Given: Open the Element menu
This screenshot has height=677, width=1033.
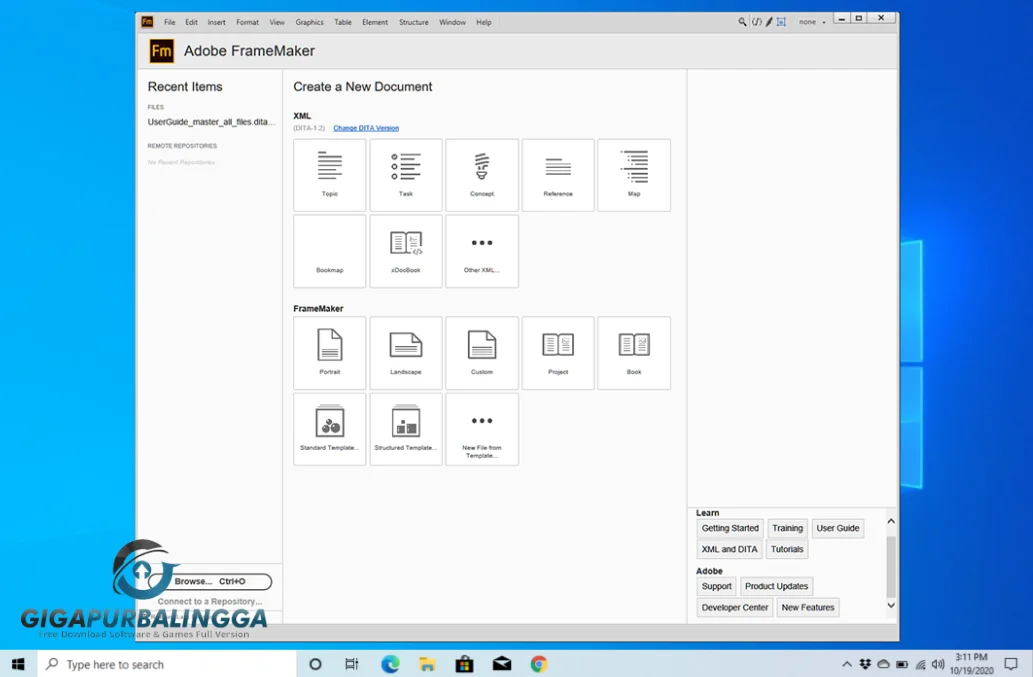Looking at the screenshot, I should click(375, 22).
